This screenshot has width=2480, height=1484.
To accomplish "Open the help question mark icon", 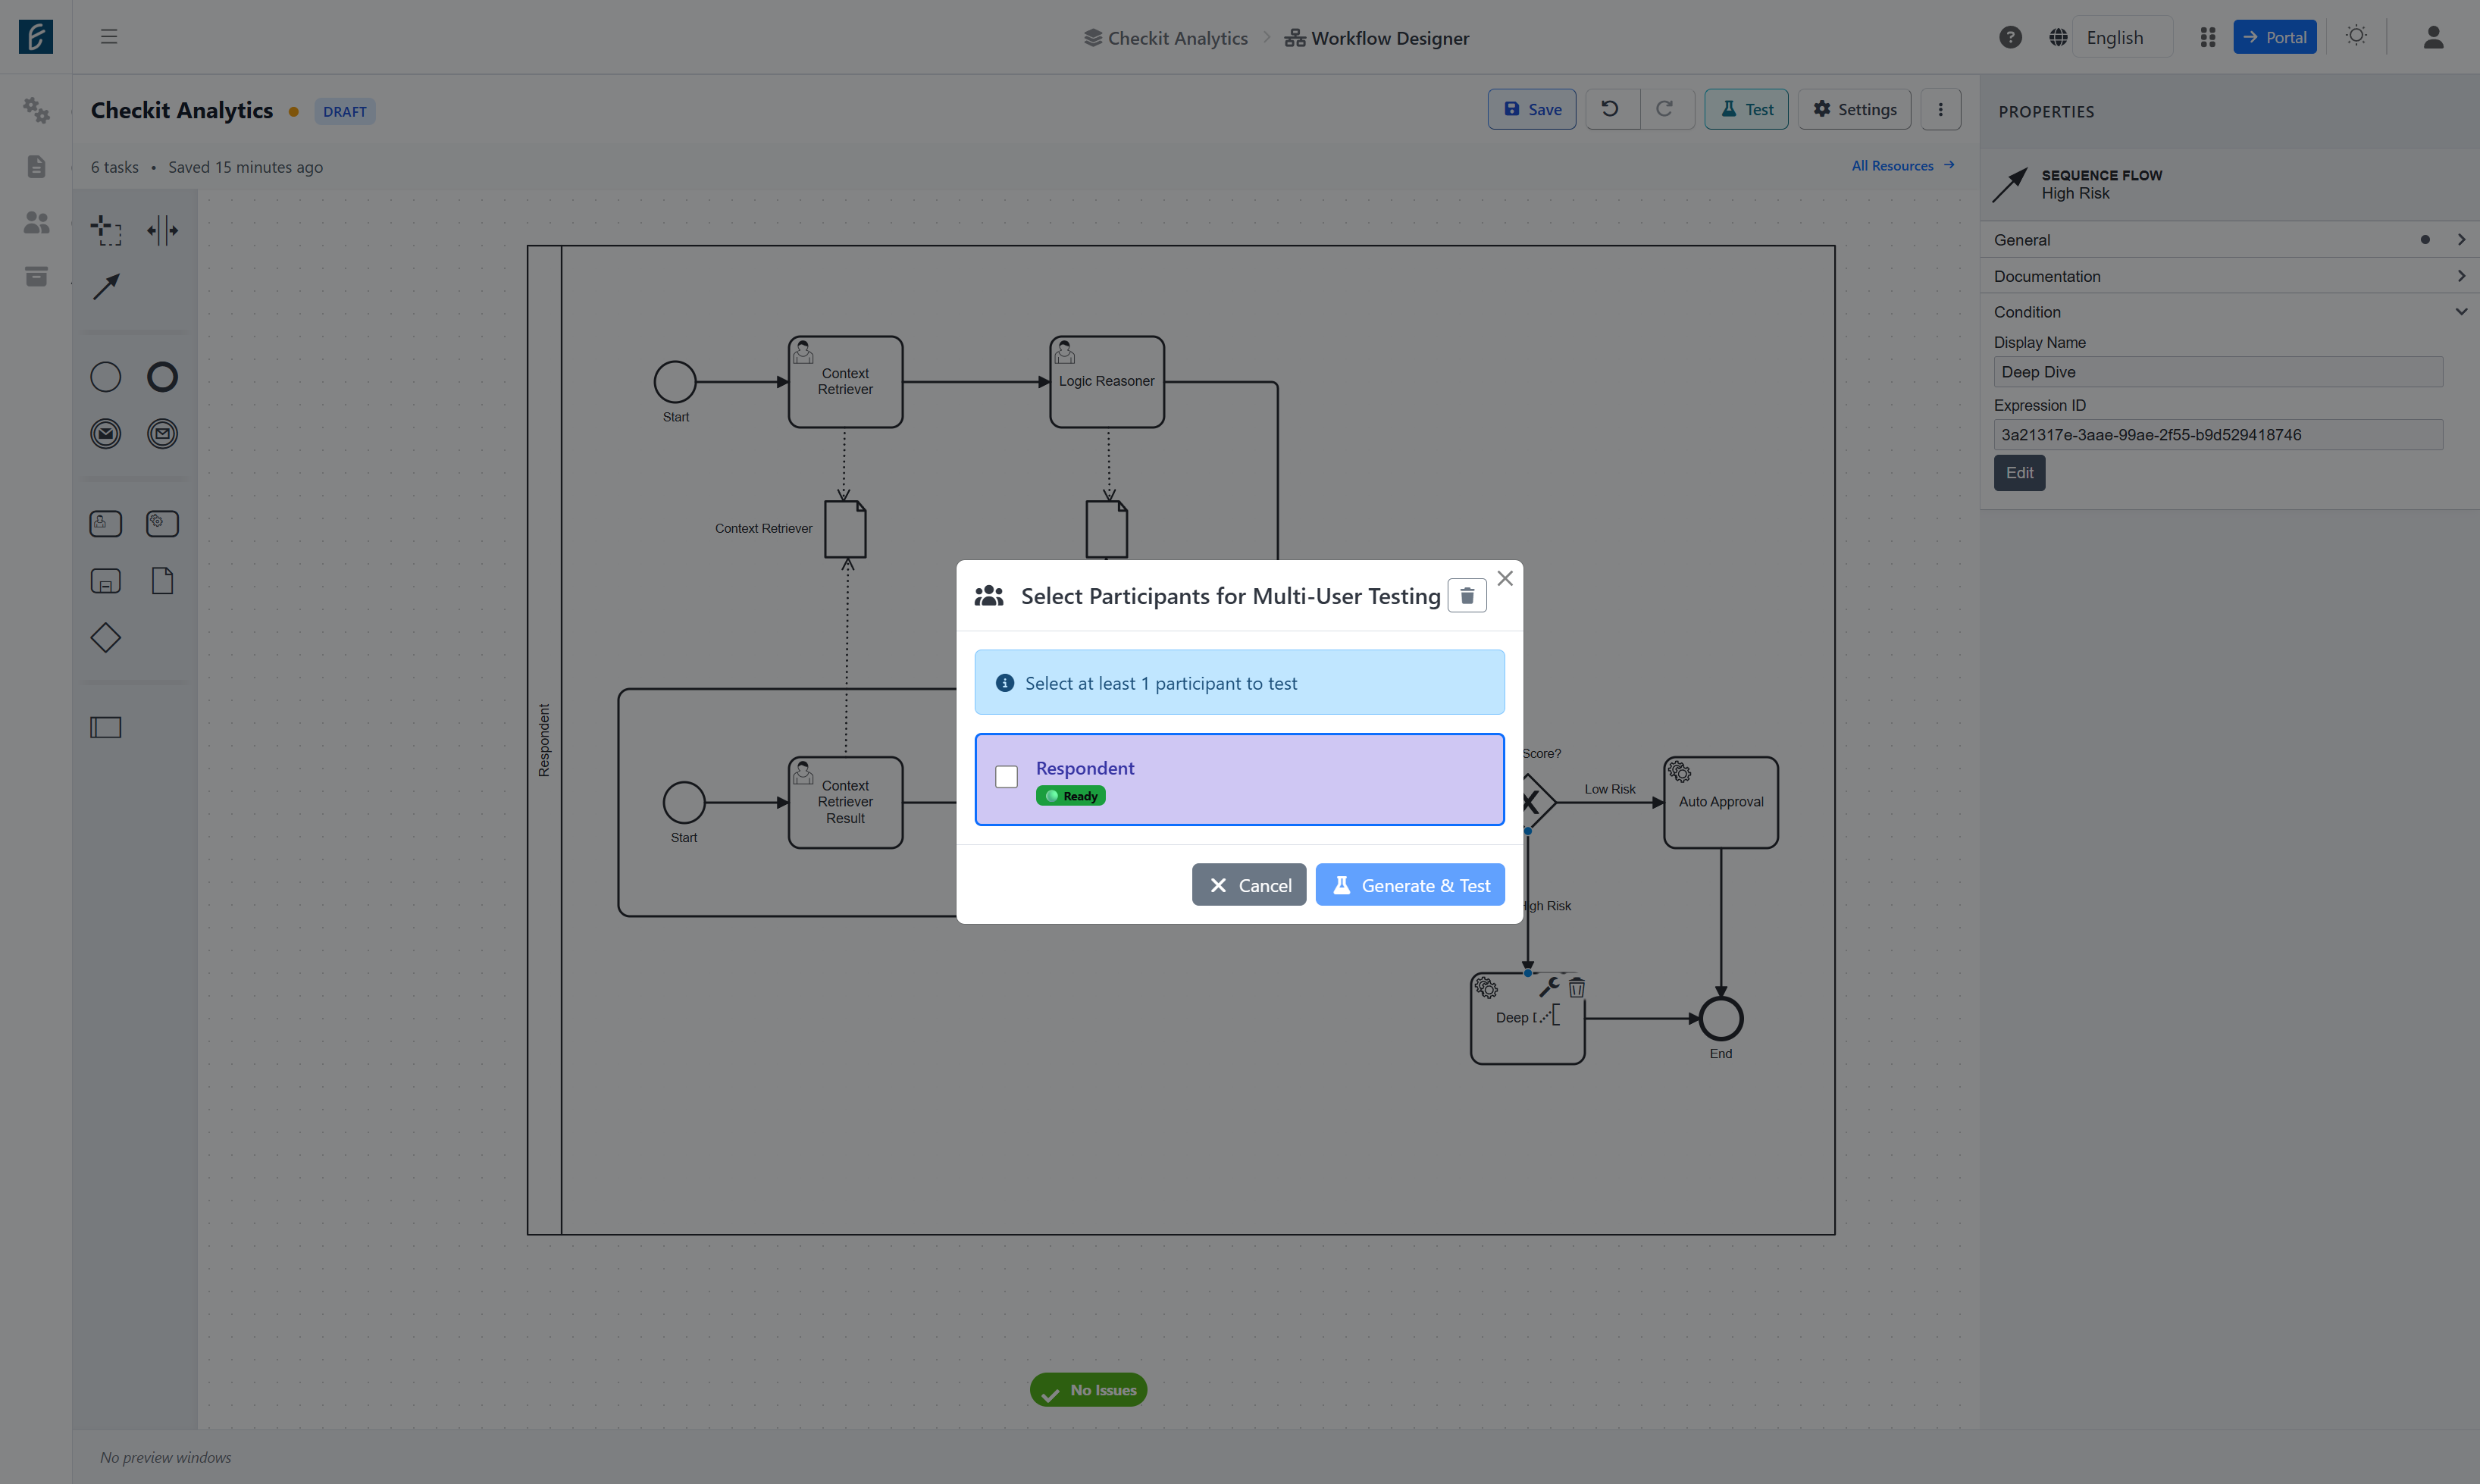I will tap(2010, 37).
